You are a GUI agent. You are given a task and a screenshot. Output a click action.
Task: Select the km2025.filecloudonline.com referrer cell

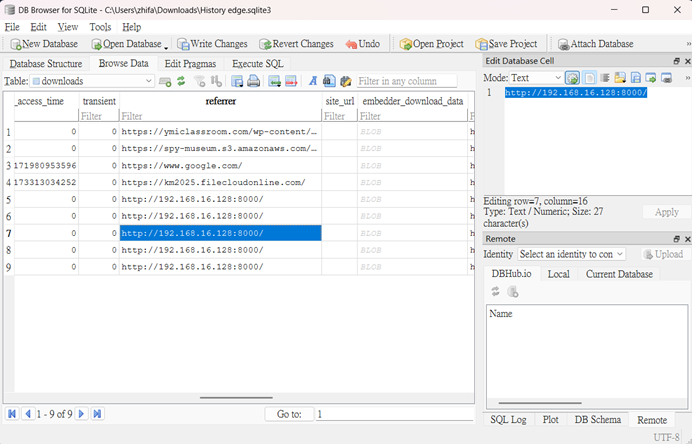click(x=221, y=182)
